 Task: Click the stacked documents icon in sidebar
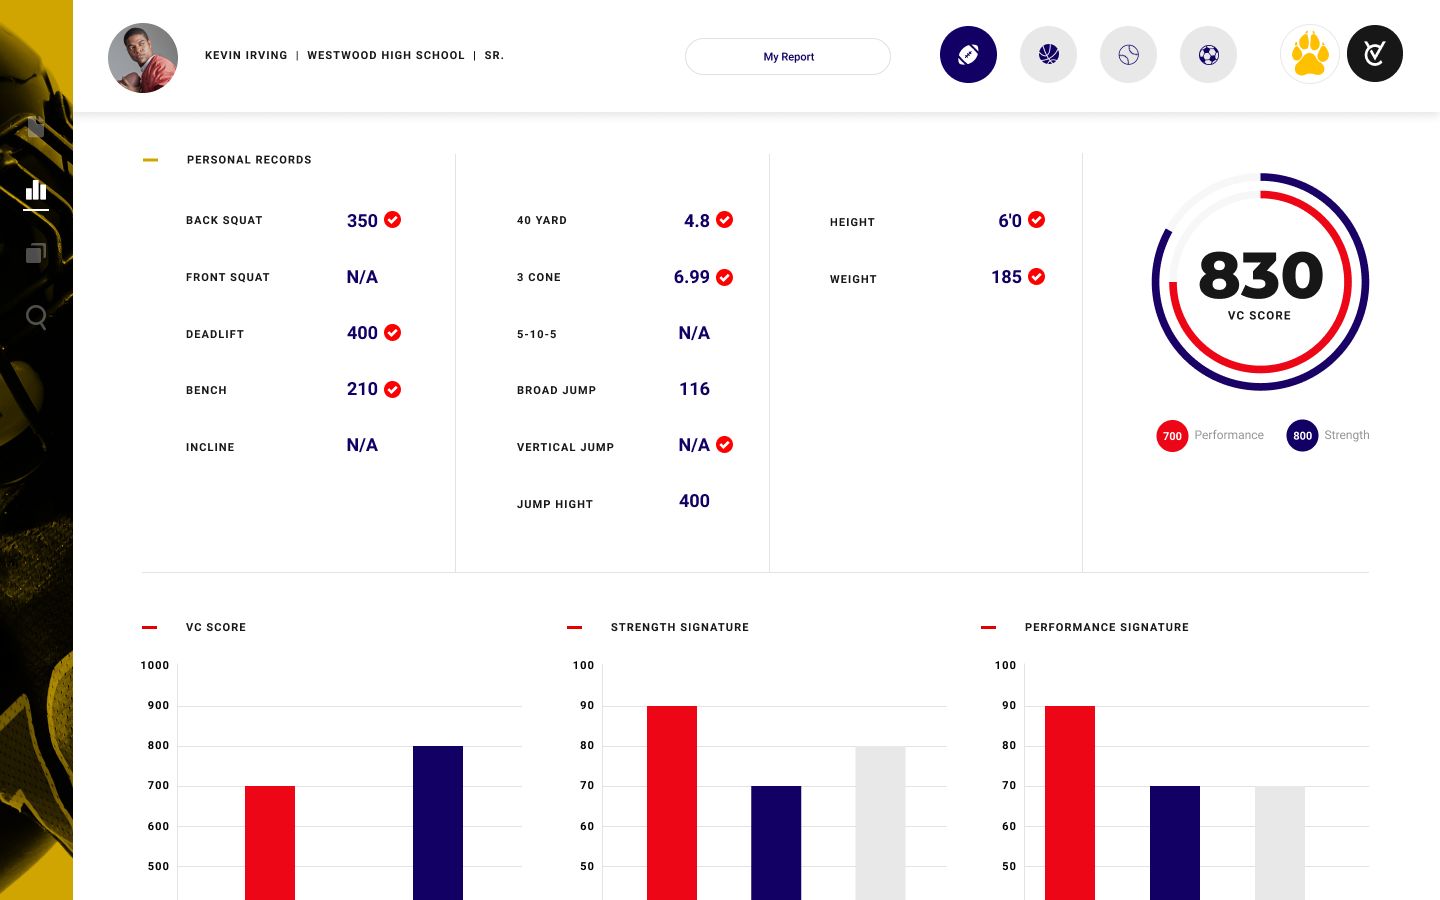(36, 254)
